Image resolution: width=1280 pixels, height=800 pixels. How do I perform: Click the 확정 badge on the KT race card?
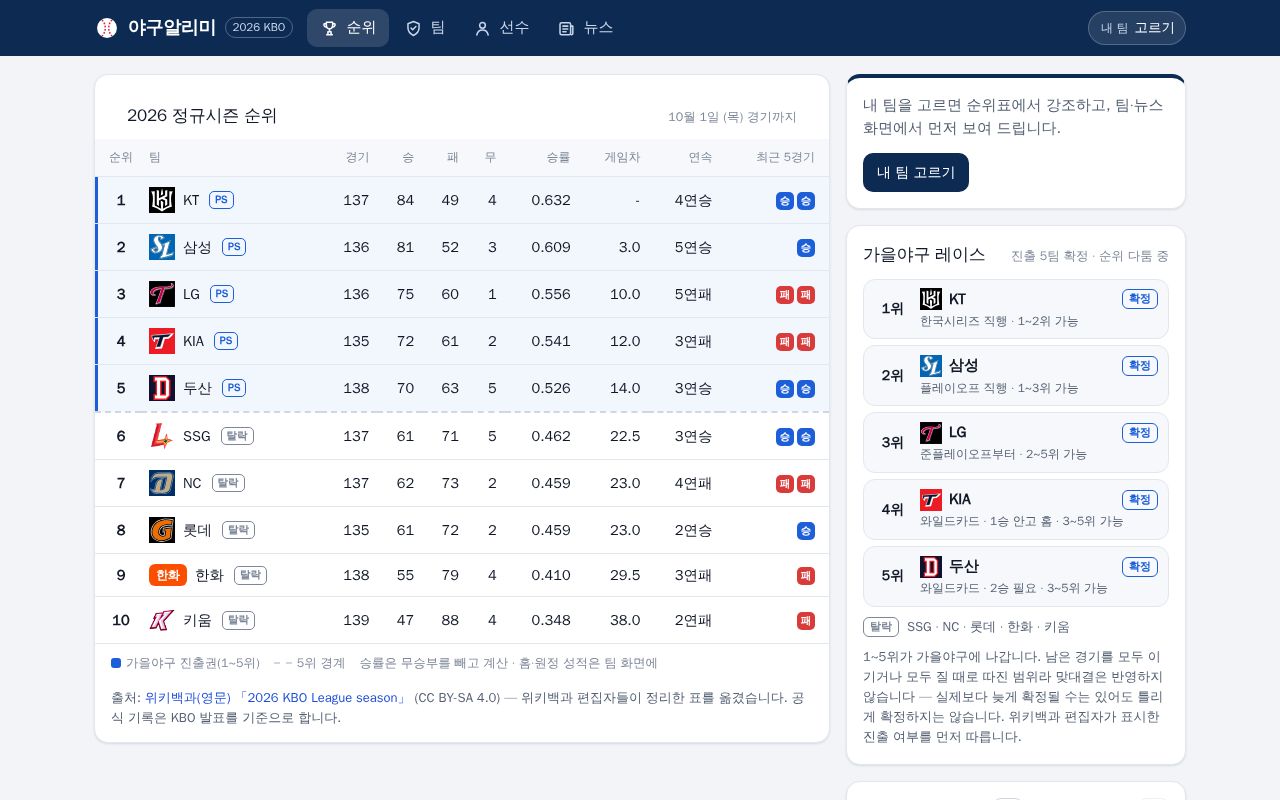point(1140,299)
